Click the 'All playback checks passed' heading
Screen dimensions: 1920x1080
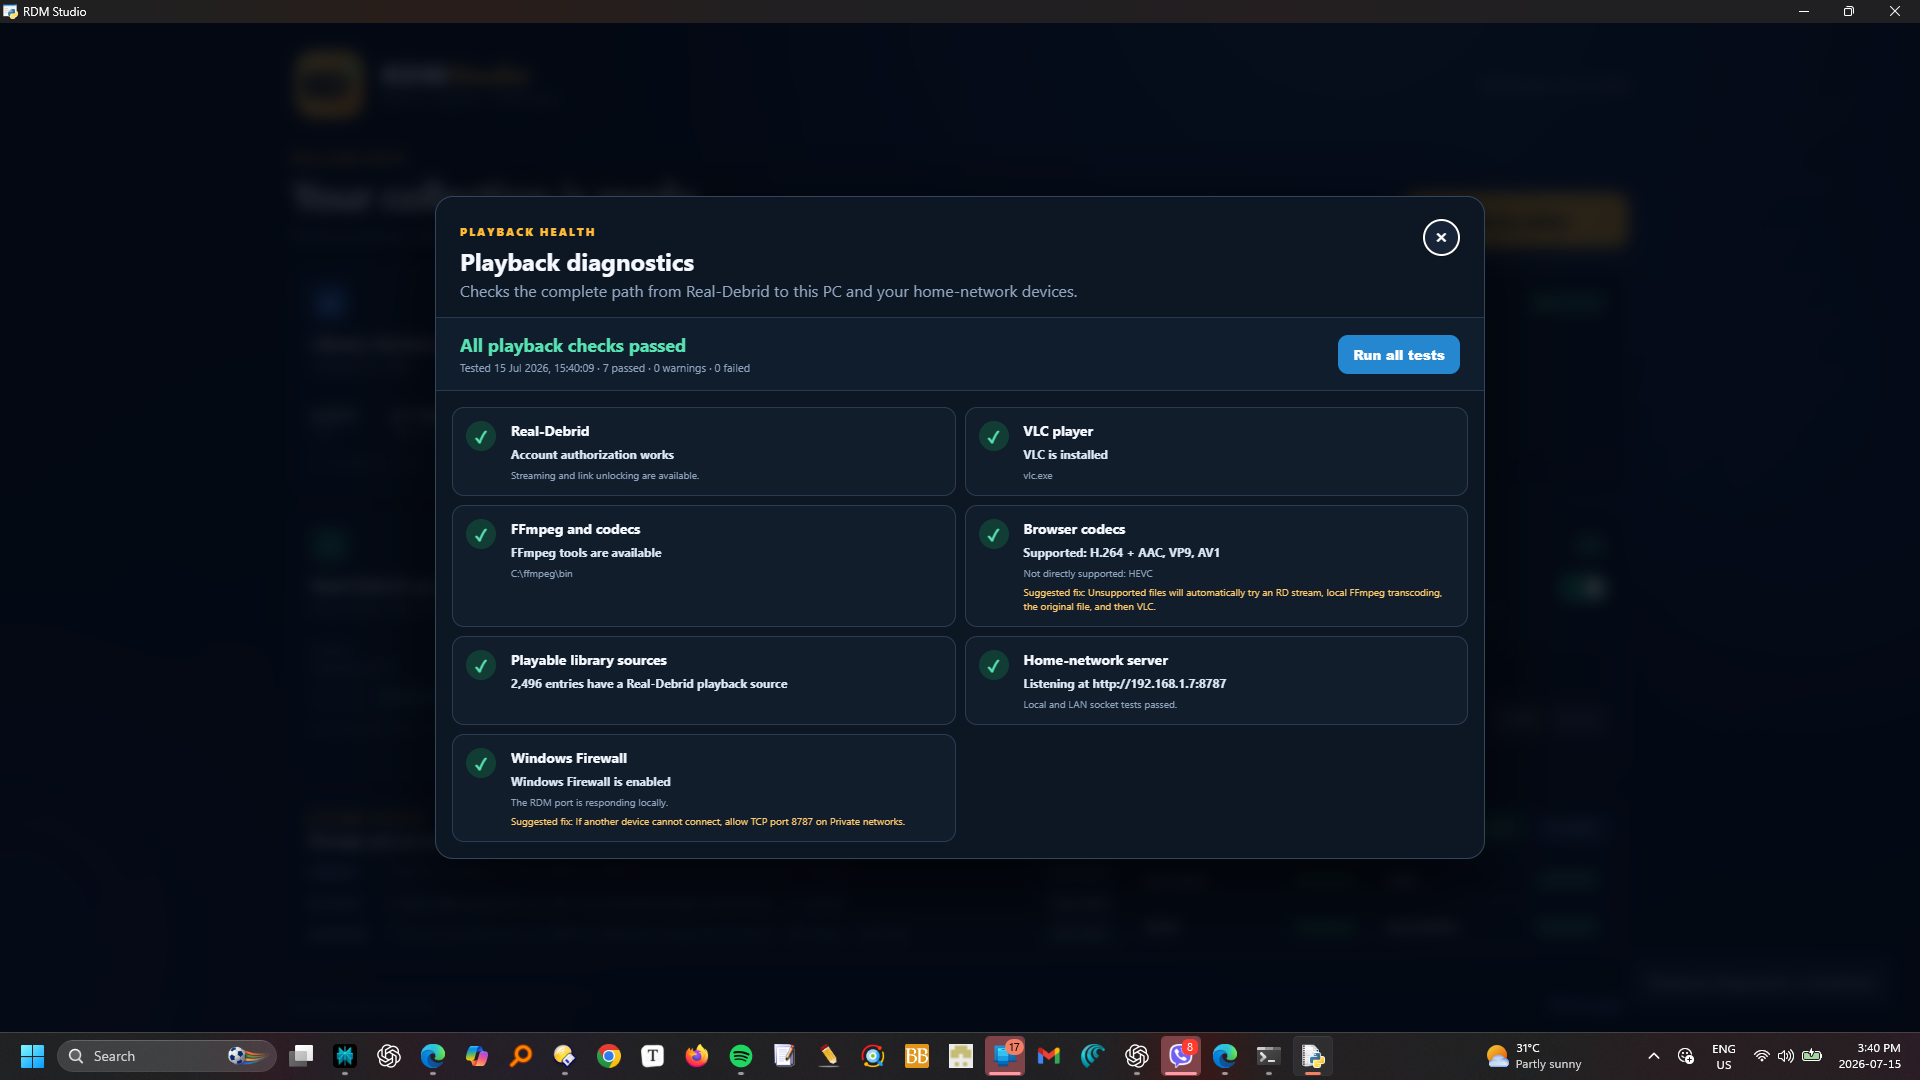point(573,346)
